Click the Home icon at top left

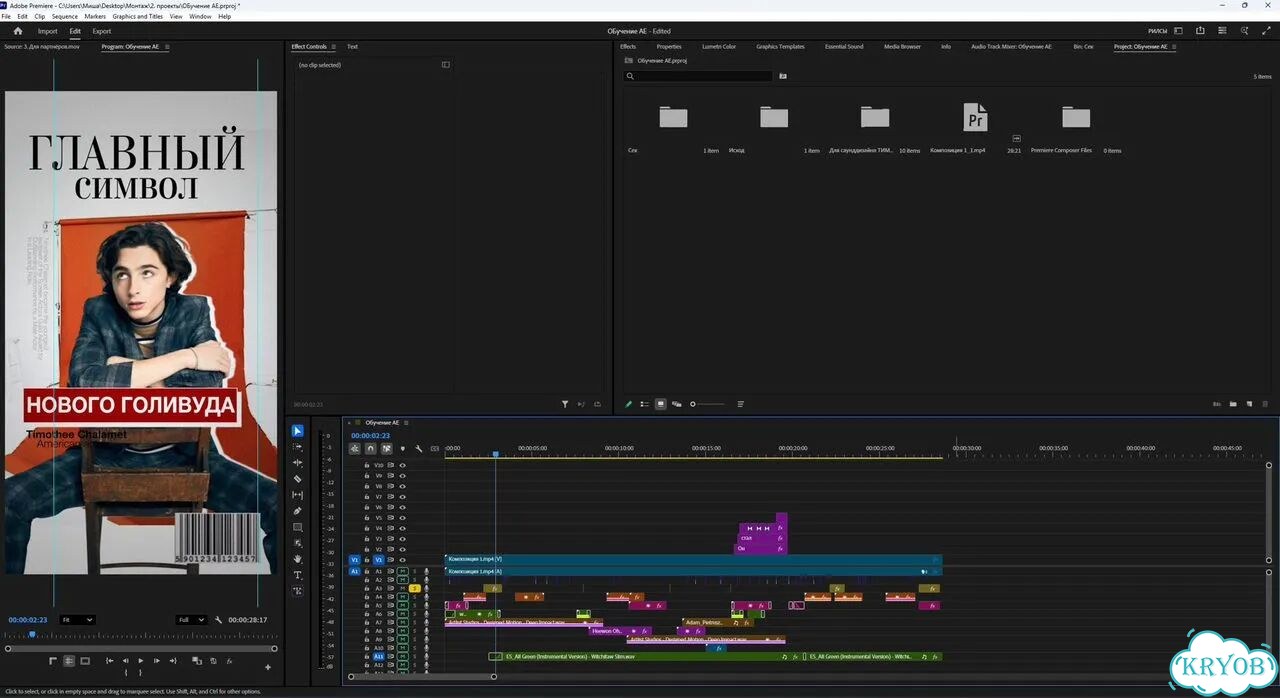click(x=17, y=31)
